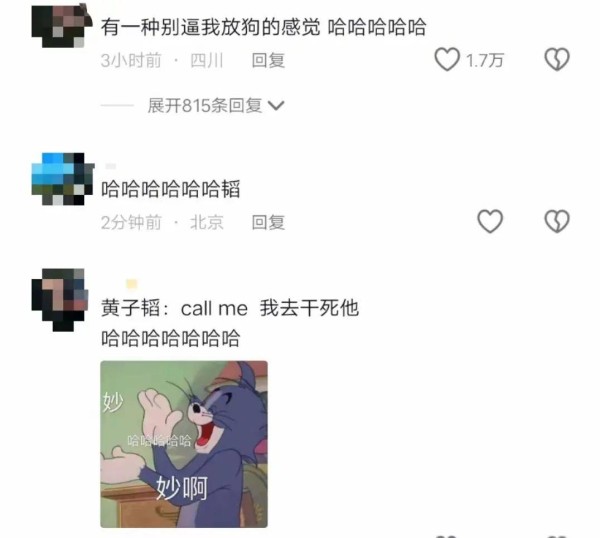This screenshot has height=538, width=600.
Task: Expand the 展开815条回复 chevron arrow
Action: click(276, 105)
